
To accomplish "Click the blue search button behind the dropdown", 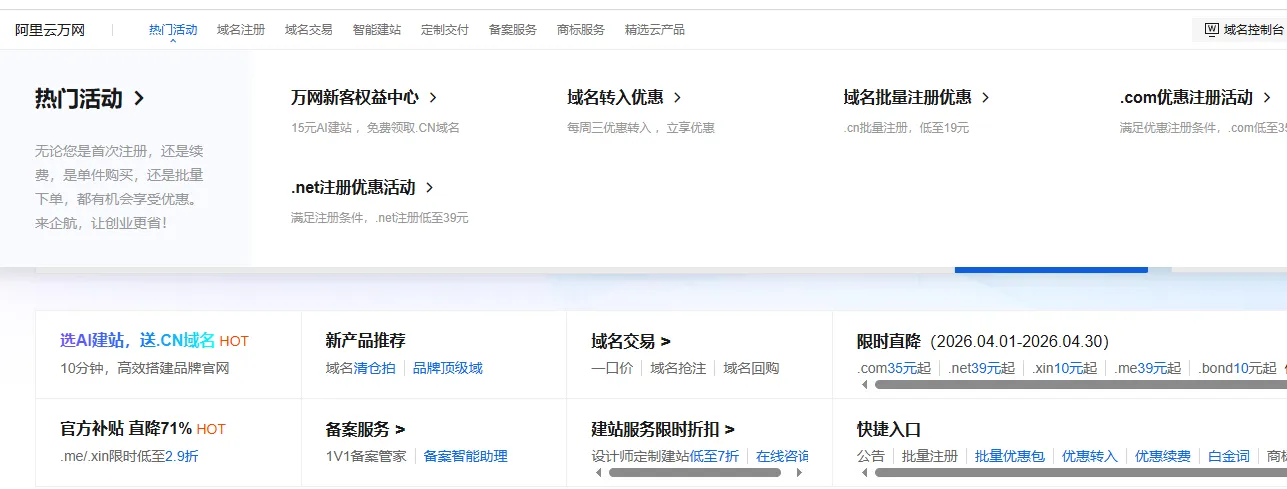I will 1051,269.
